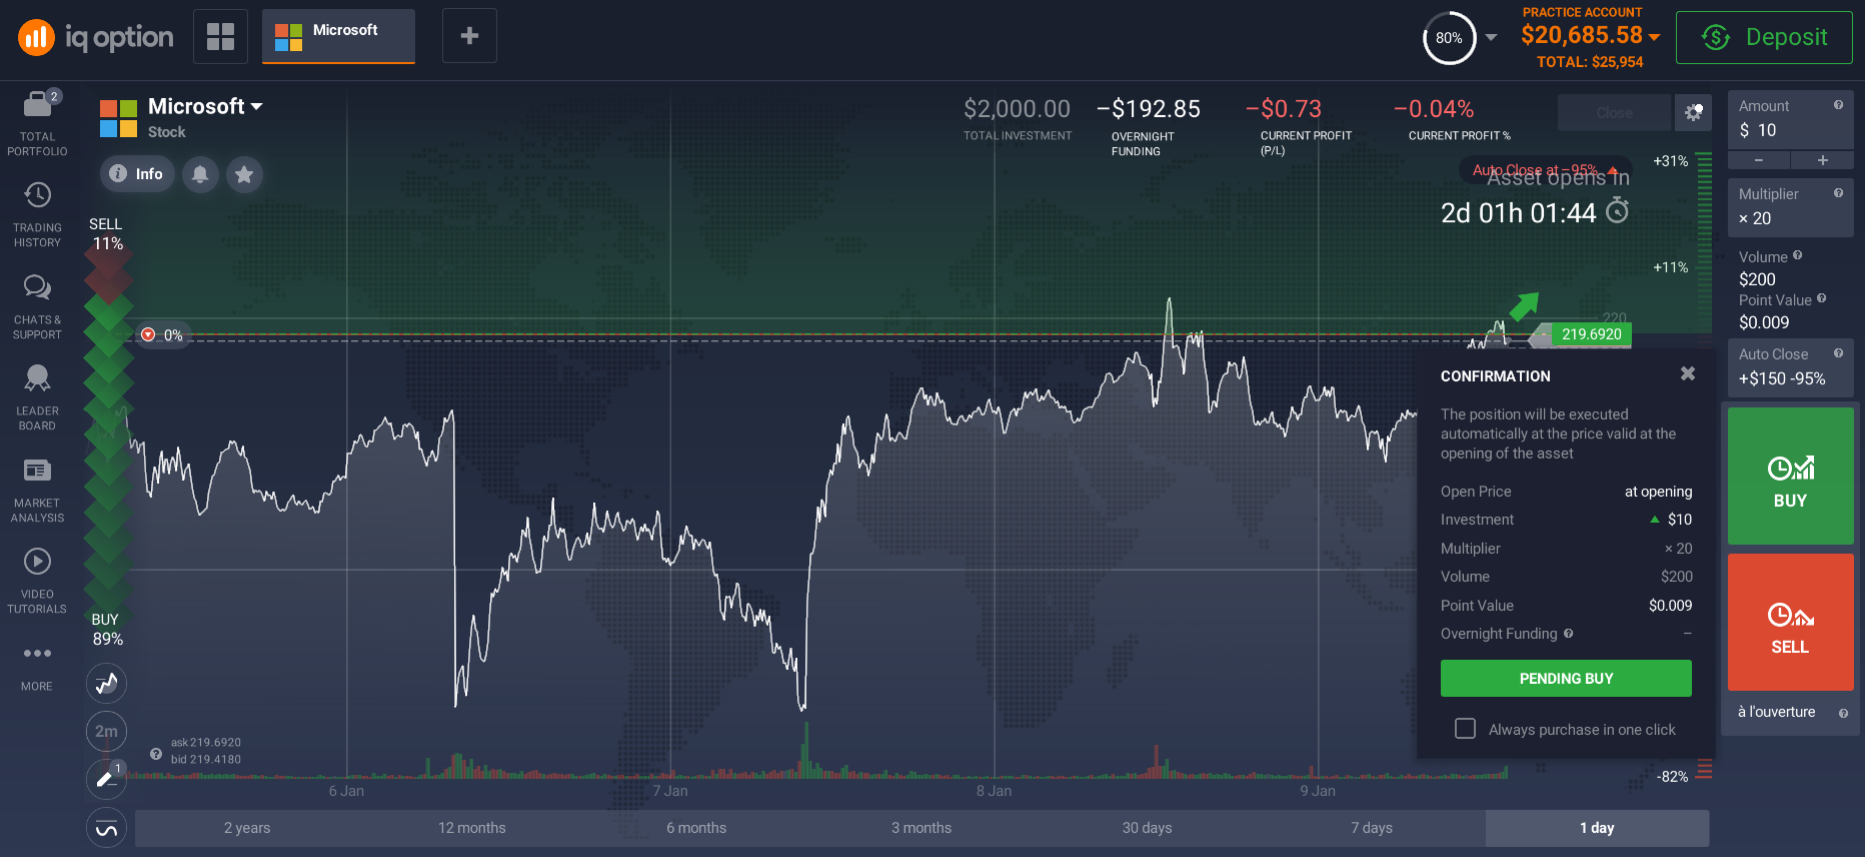The image size is (1865, 857).
Task: Show More sidebar options
Action: point(37,667)
